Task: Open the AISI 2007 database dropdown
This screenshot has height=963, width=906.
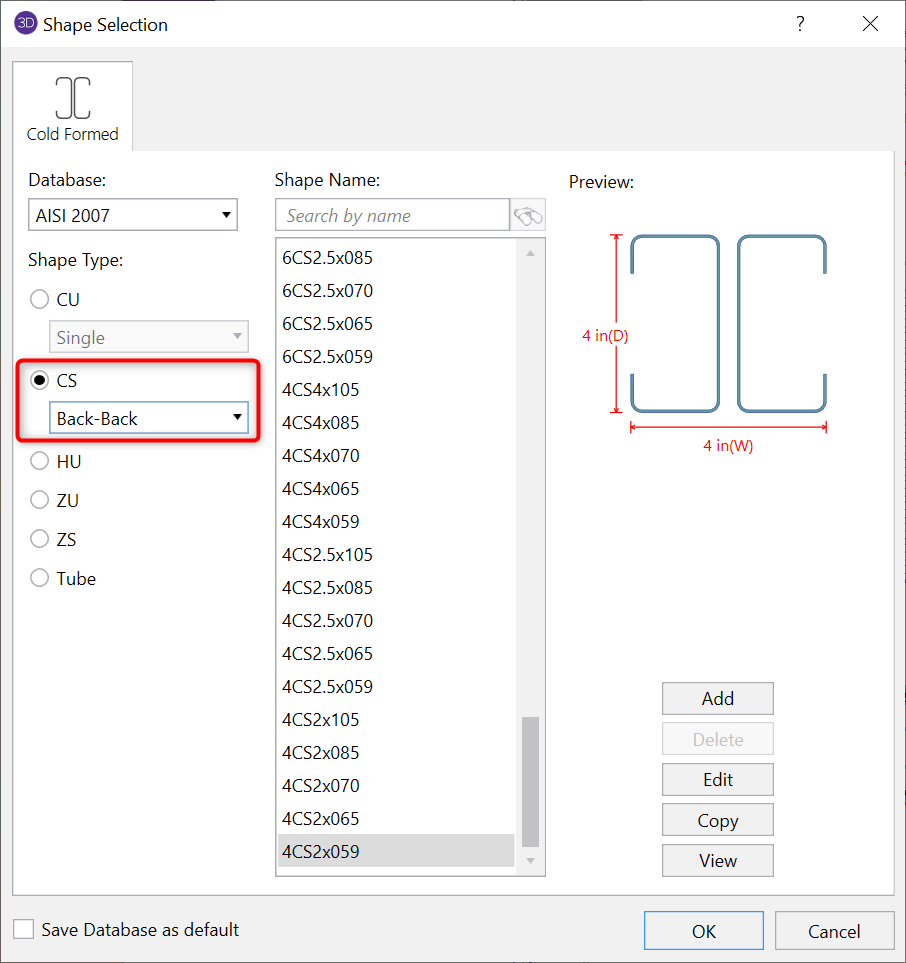Action: click(132, 215)
